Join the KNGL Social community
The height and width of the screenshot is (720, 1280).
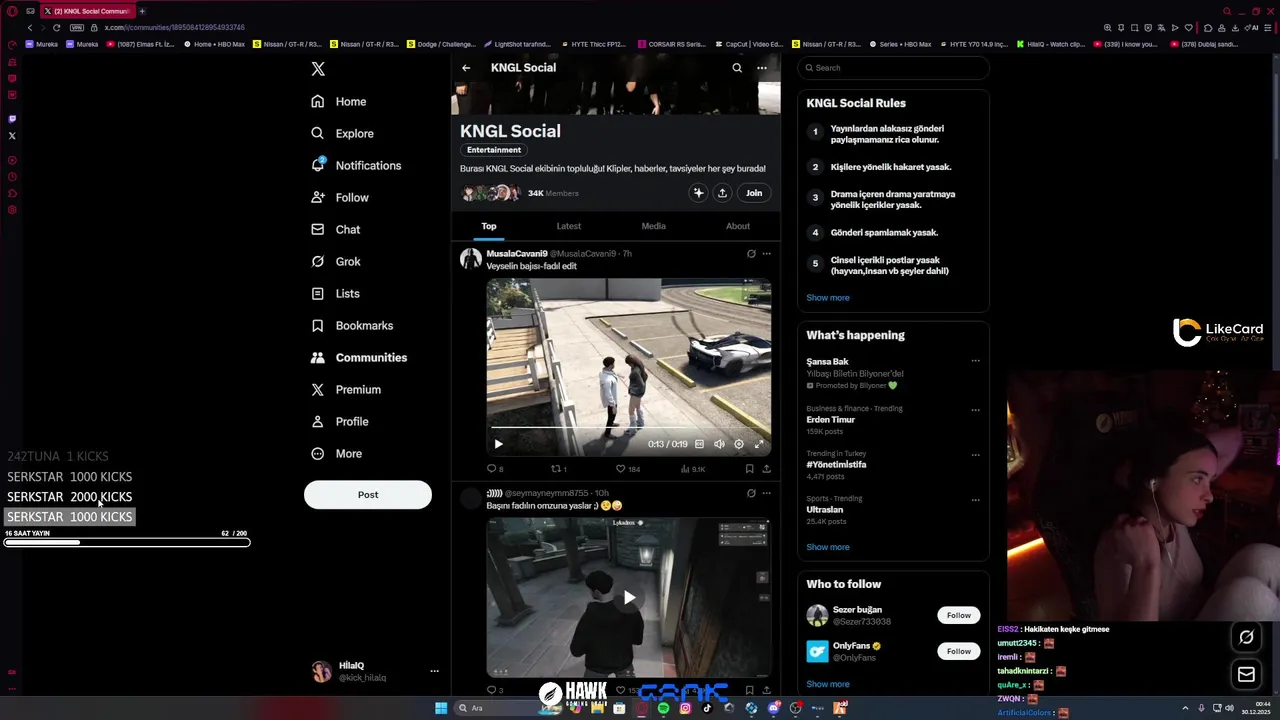754,193
